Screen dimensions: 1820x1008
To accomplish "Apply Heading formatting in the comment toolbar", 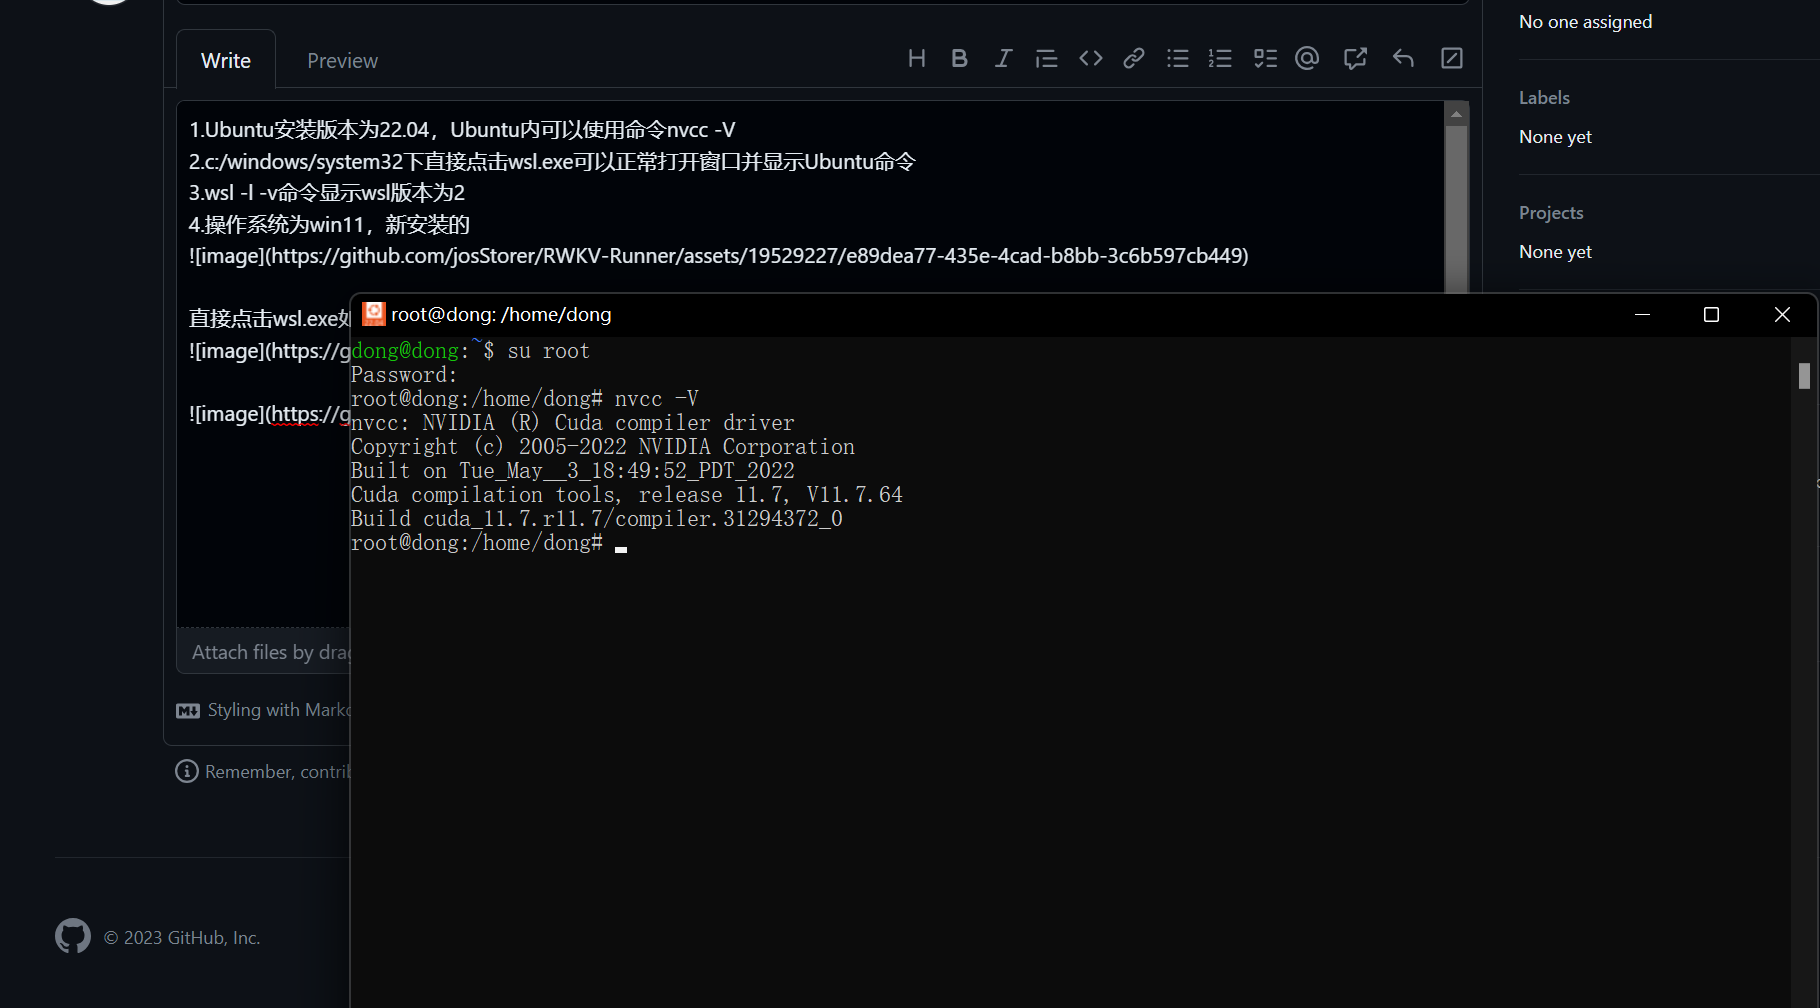I will coord(916,58).
